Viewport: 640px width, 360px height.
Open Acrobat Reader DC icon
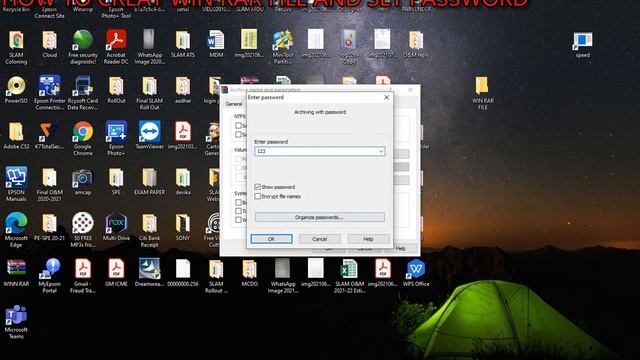116,41
